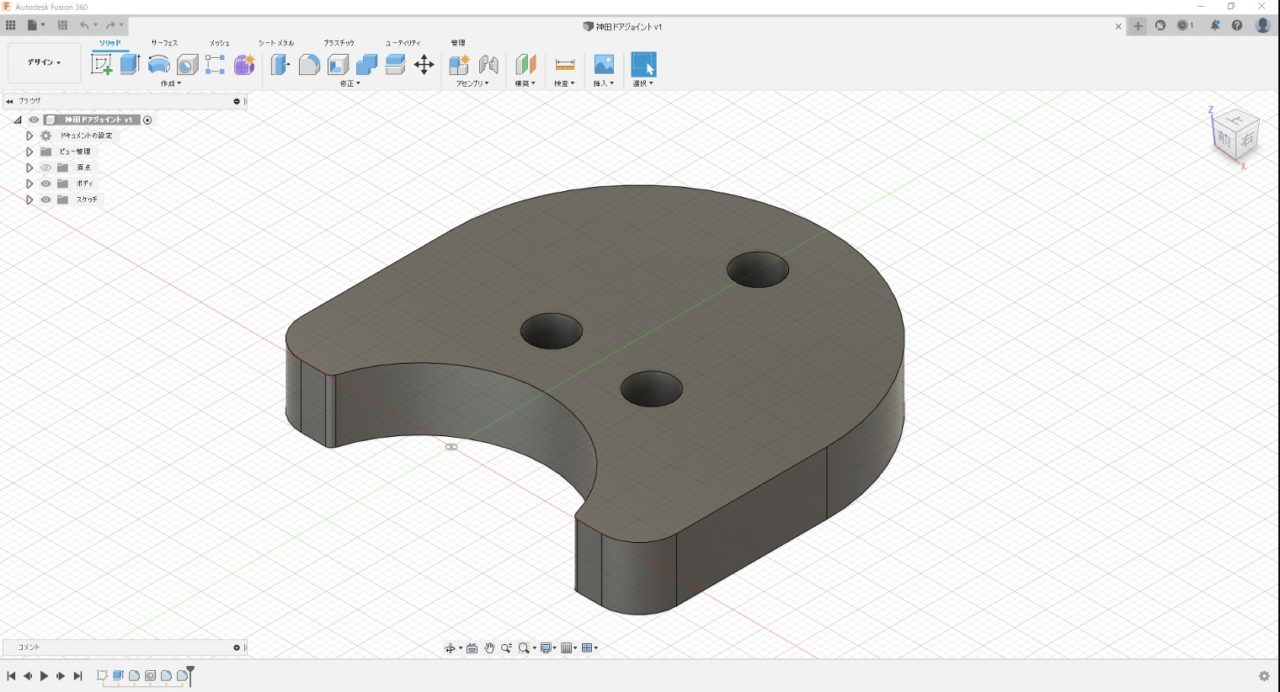
Task: Select the Create Sketch tool
Action: [x=102, y=64]
